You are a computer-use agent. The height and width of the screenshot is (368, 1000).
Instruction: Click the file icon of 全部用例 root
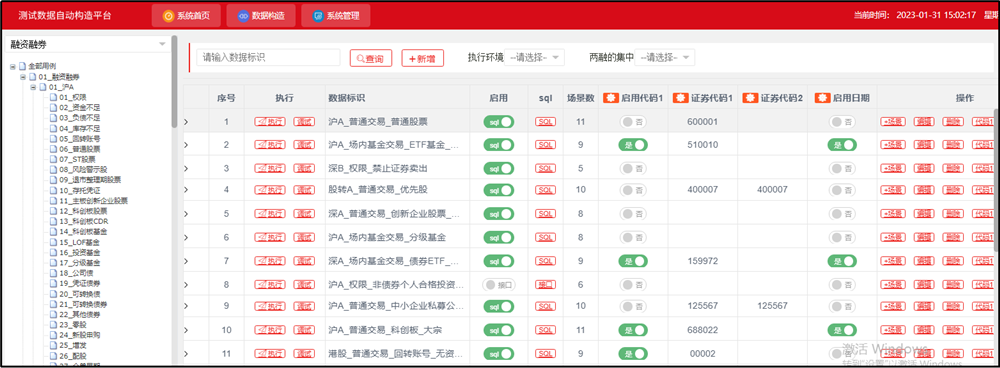tap(22, 66)
